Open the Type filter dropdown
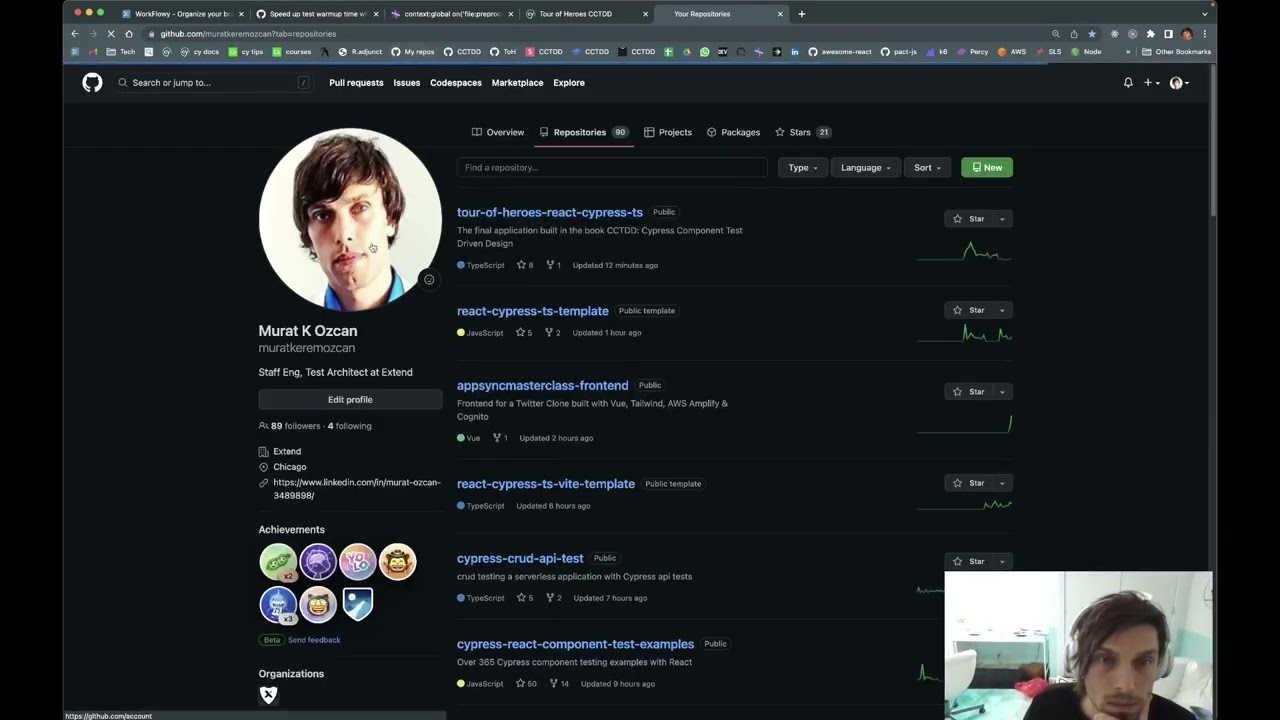The width and height of the screenshot is (1280, 720). [x=803, y=167]
